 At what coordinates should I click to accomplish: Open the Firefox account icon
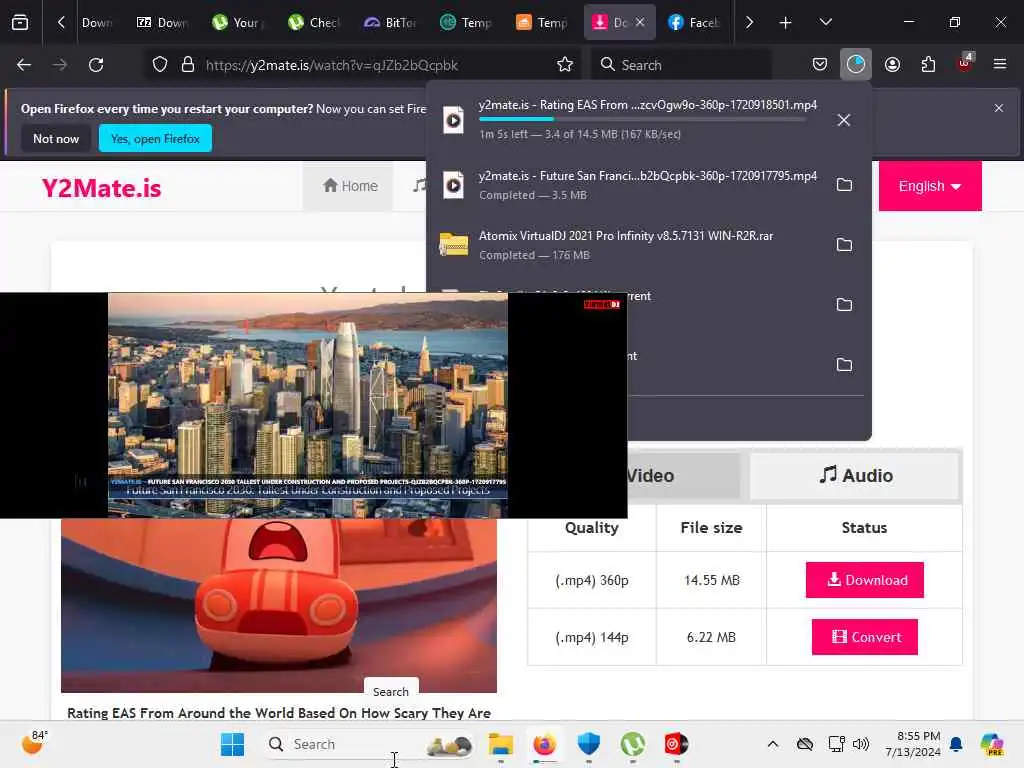892,65
